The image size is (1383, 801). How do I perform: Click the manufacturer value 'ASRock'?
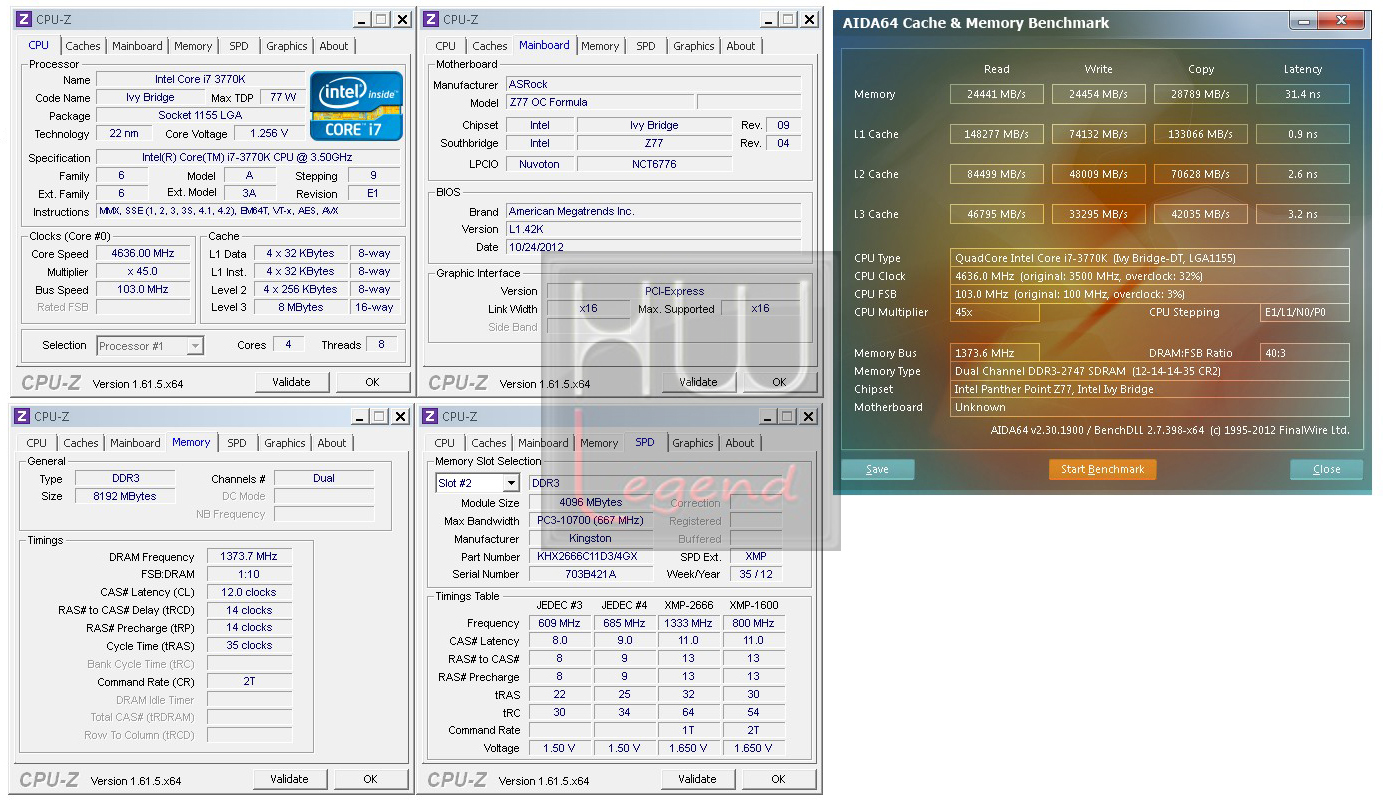(x=653, y=84)
